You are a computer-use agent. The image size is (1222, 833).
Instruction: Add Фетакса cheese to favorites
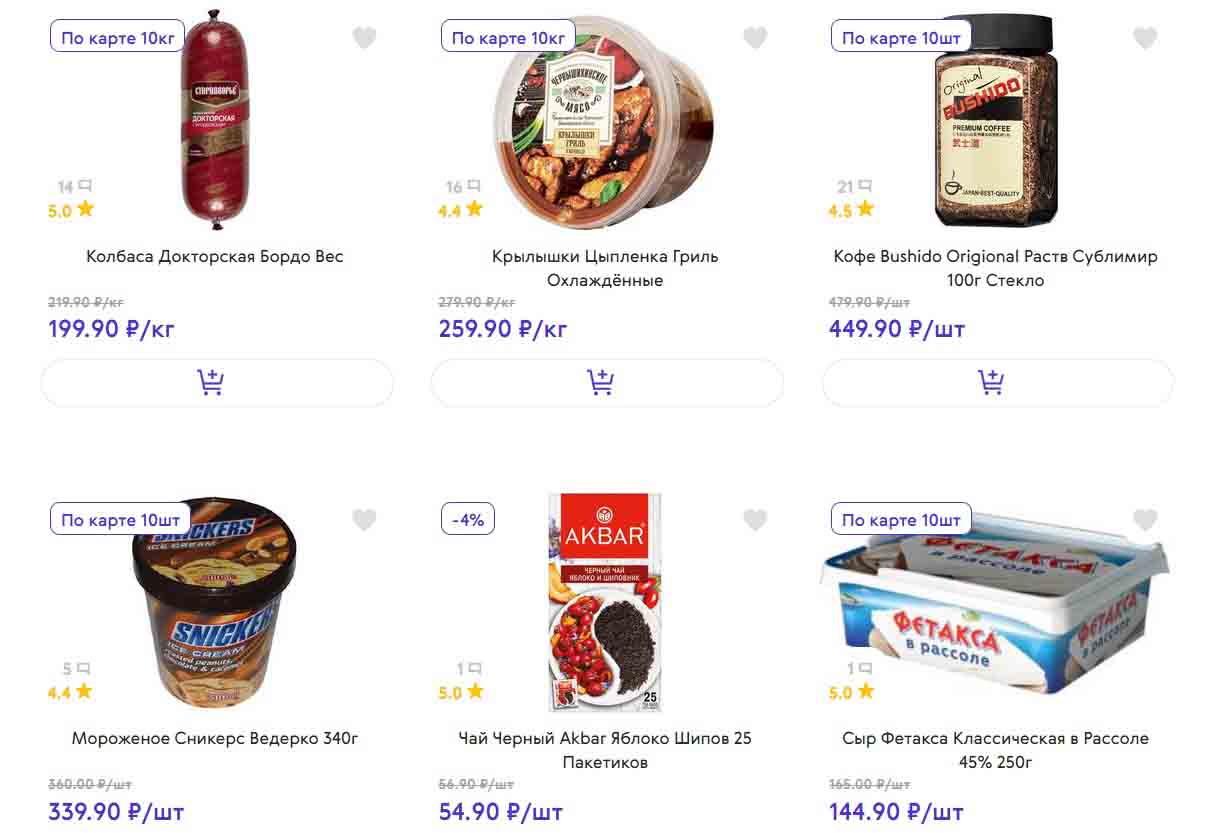click(1145, 520)
